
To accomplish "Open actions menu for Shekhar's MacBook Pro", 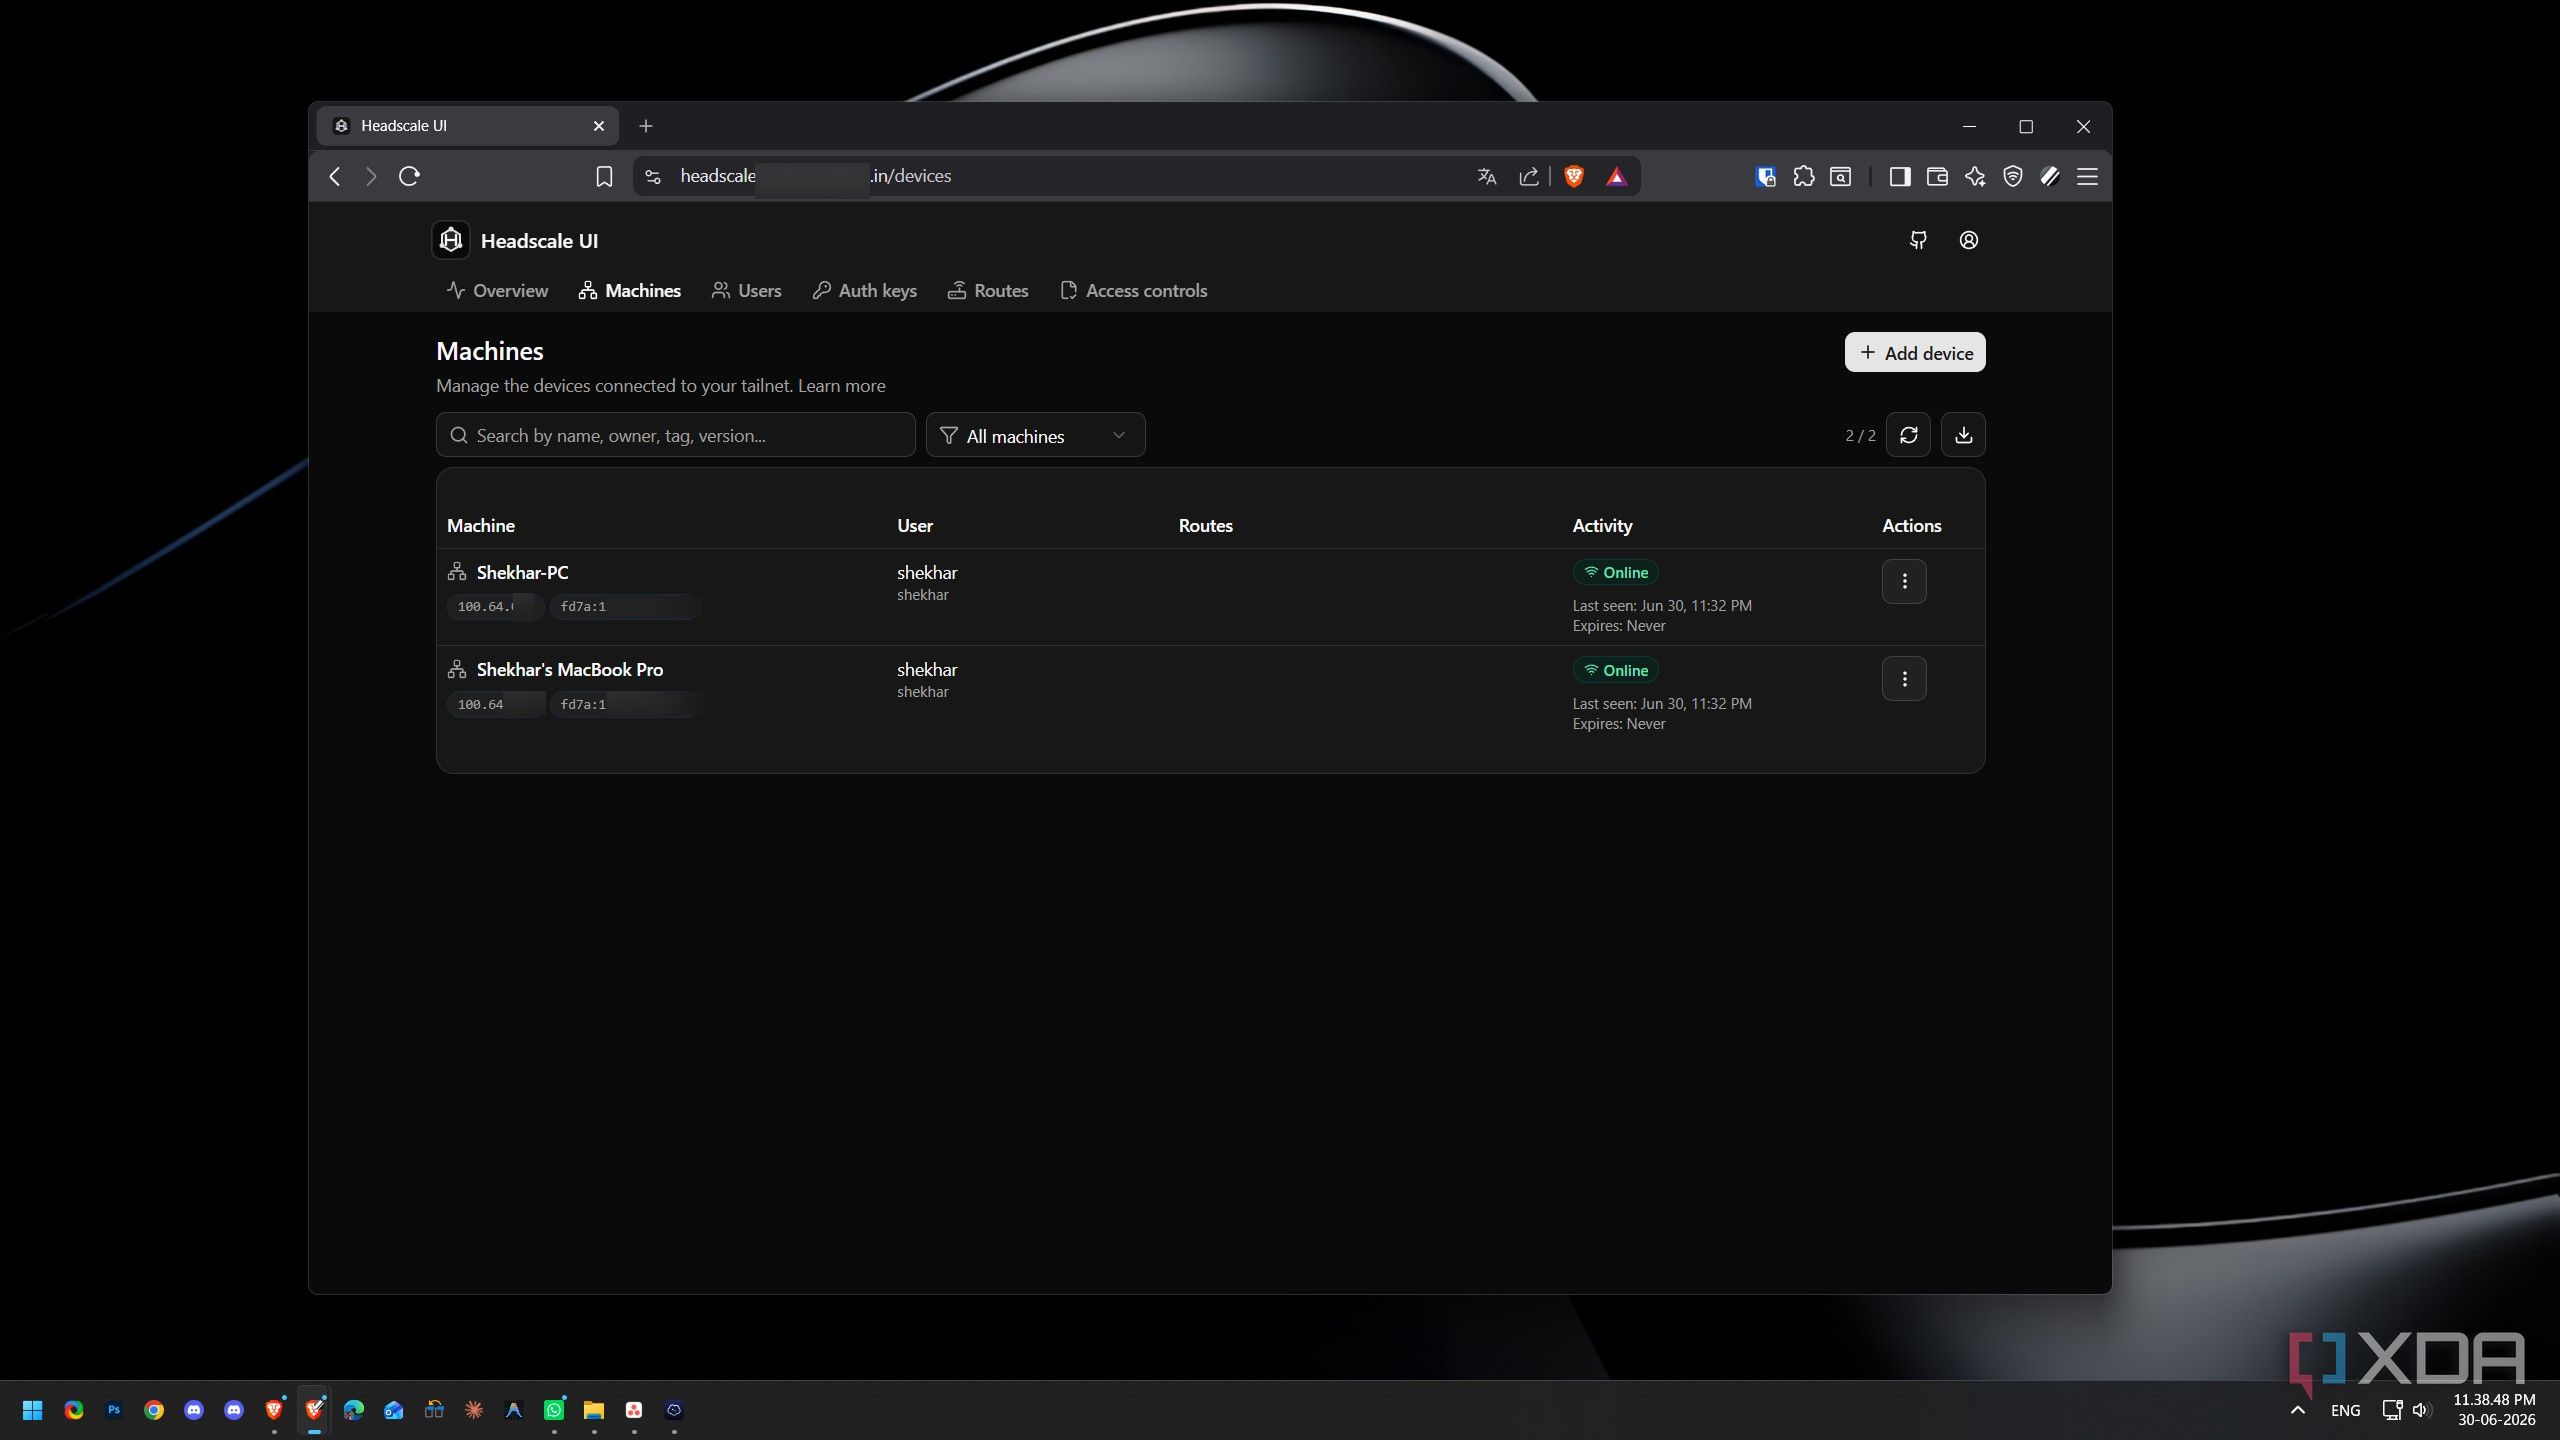I will pos(1904,679).
